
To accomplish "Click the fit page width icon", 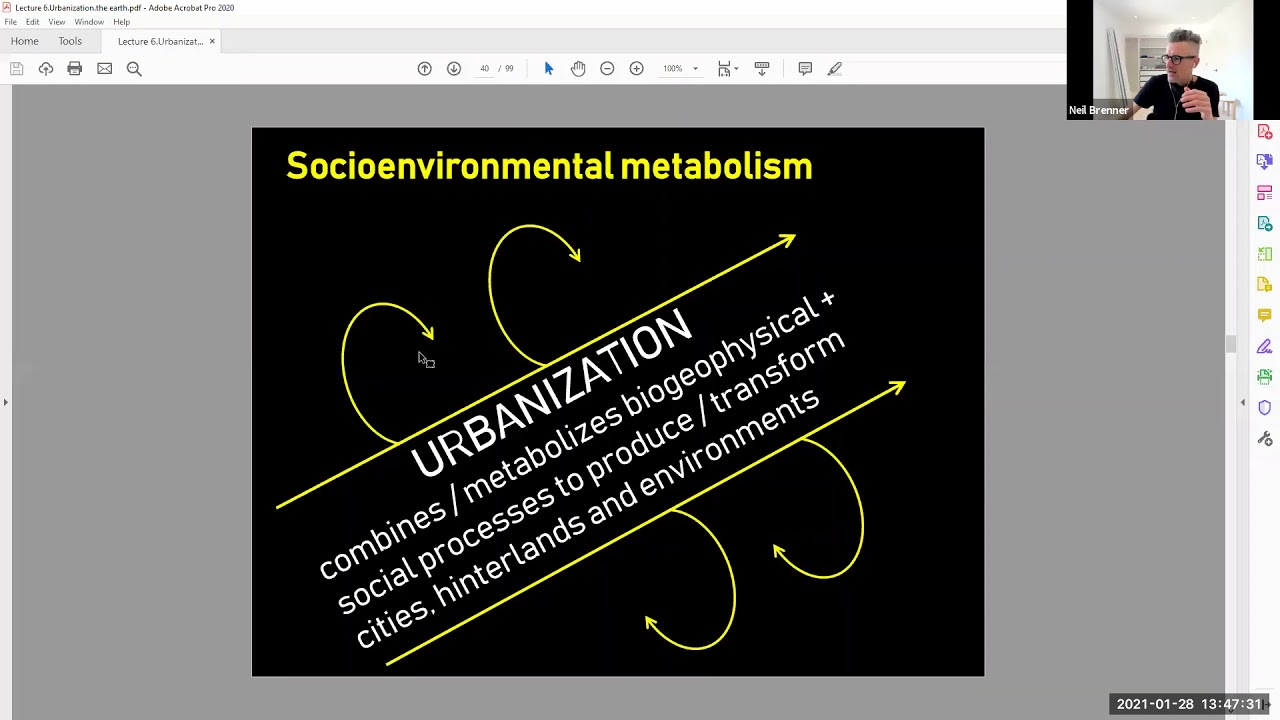I will pyautogui.click(x=724, y=68).
